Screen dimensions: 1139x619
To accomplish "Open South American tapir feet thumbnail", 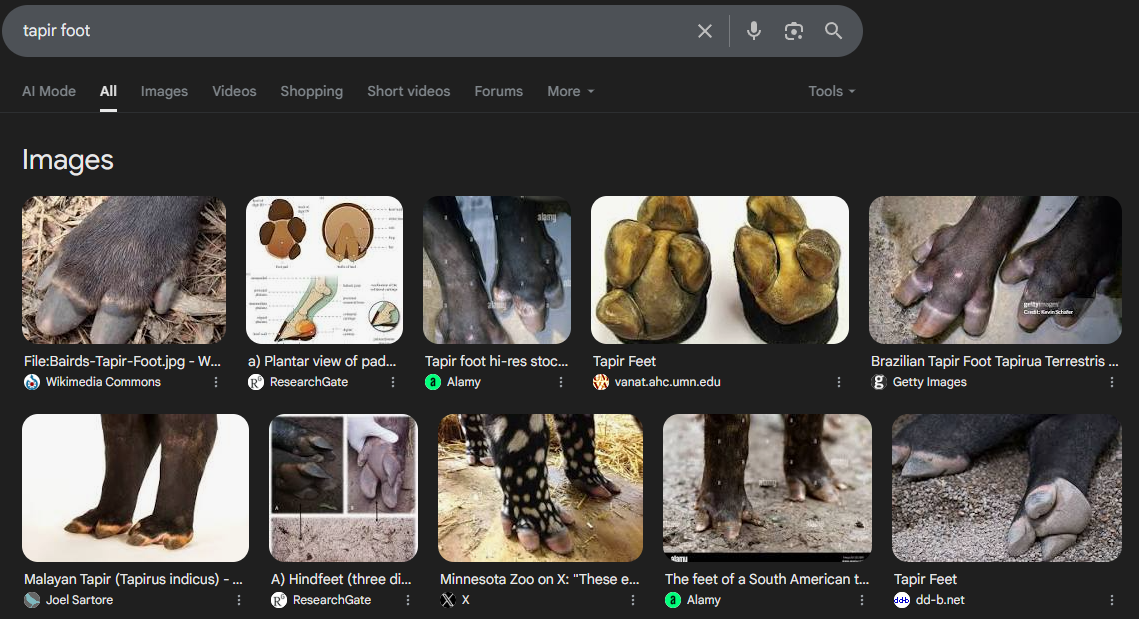I will coord(767,487).
